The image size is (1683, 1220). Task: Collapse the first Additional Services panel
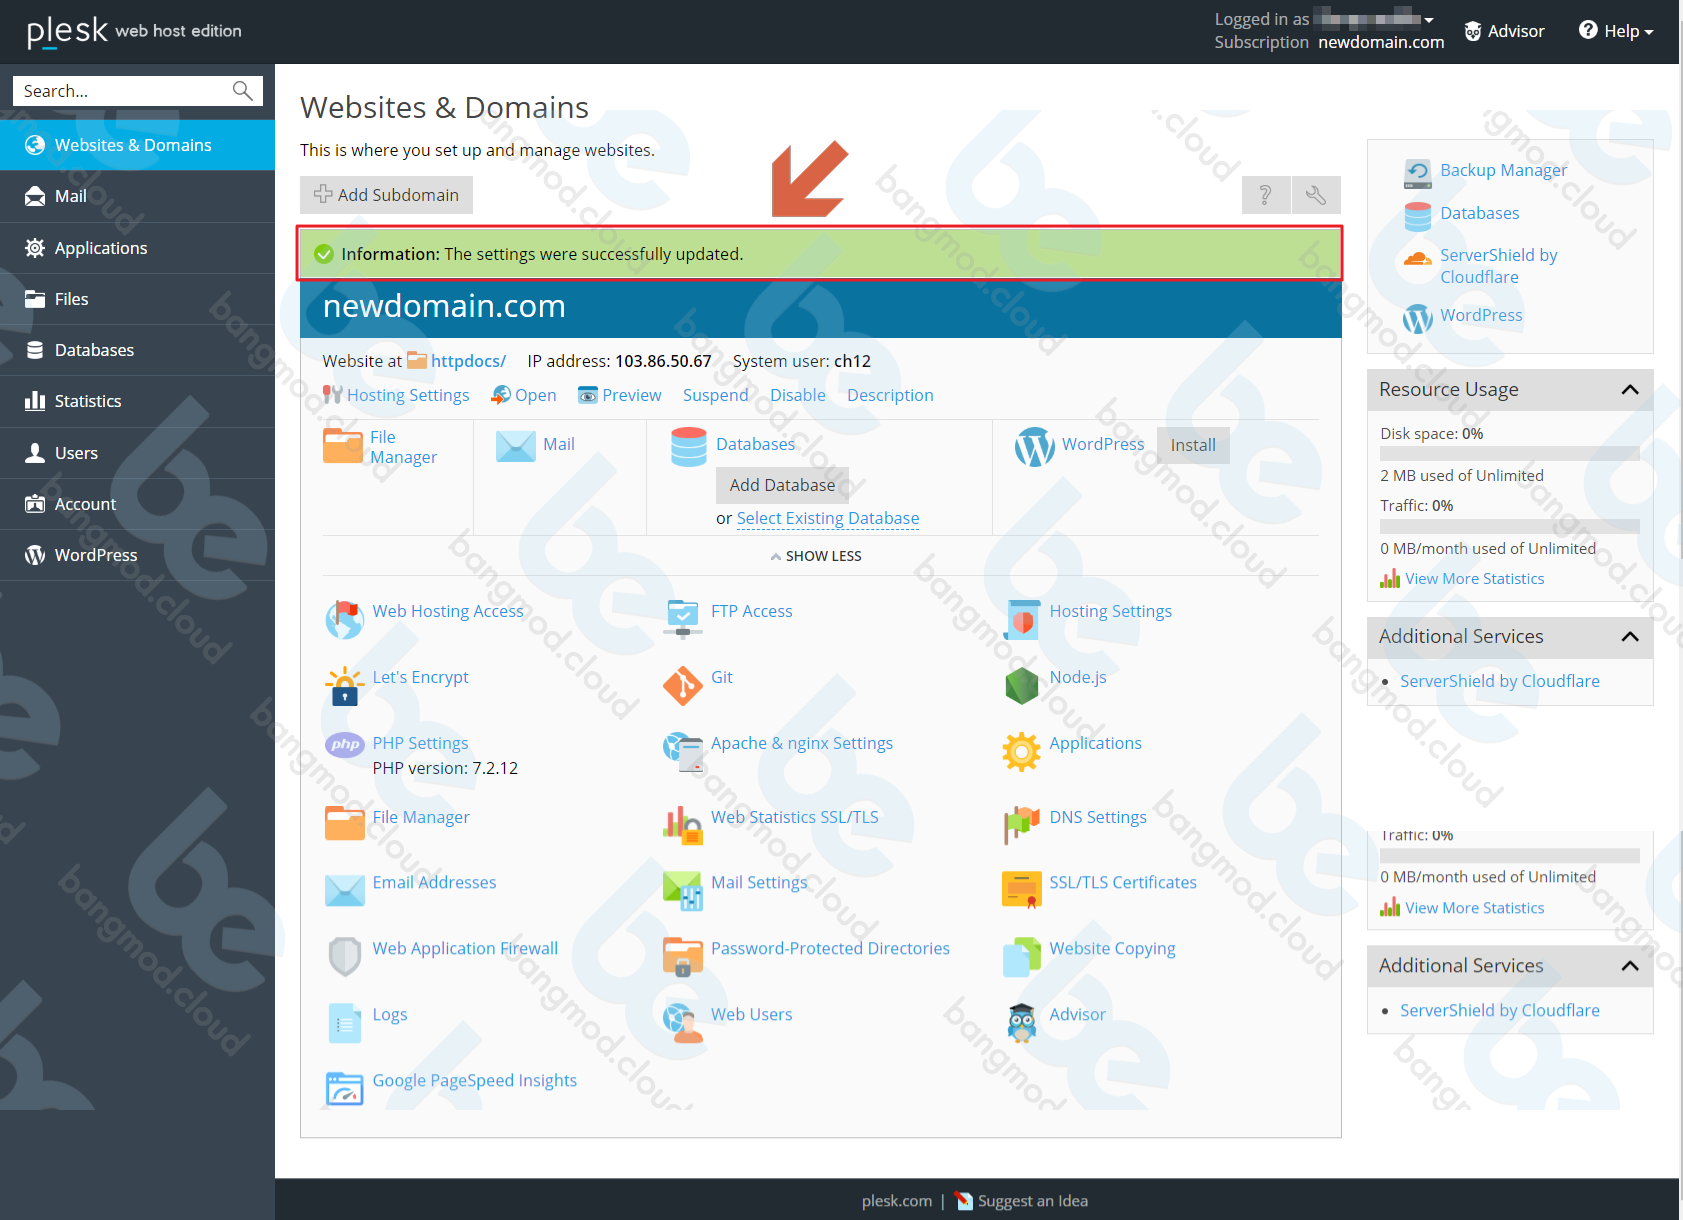click(x=1630, y=637)
